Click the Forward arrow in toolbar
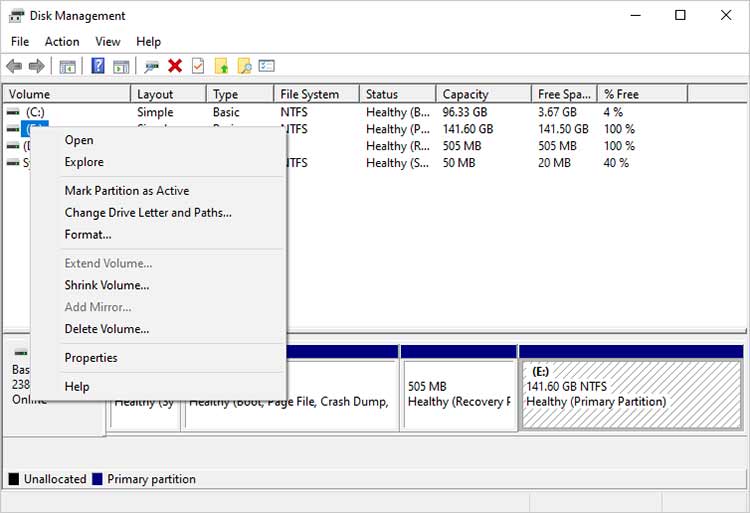750x513 pixels. pos(37,66)
